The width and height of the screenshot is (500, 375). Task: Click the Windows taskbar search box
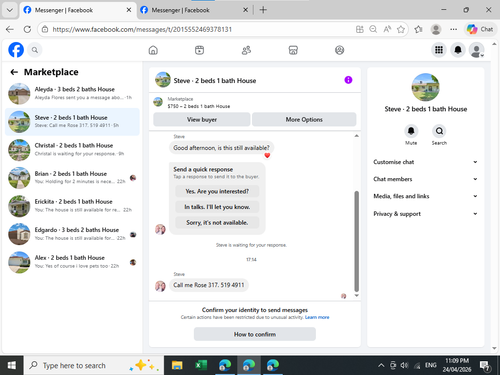93,366
